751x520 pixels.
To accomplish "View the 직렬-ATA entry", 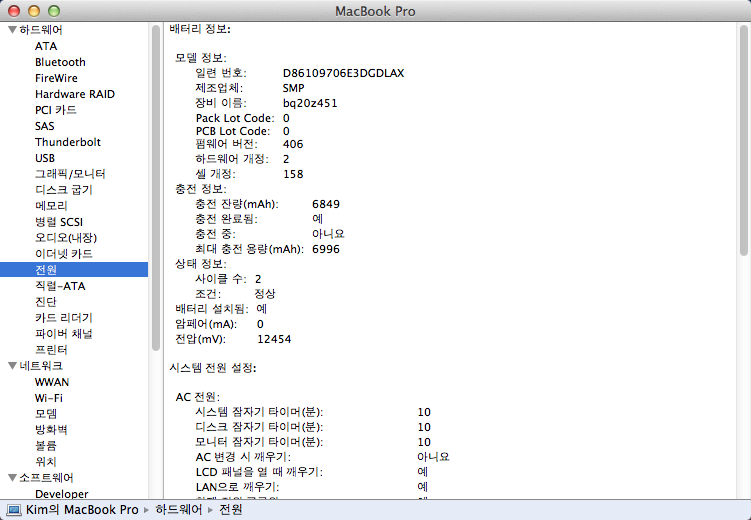I will (60, 286).
